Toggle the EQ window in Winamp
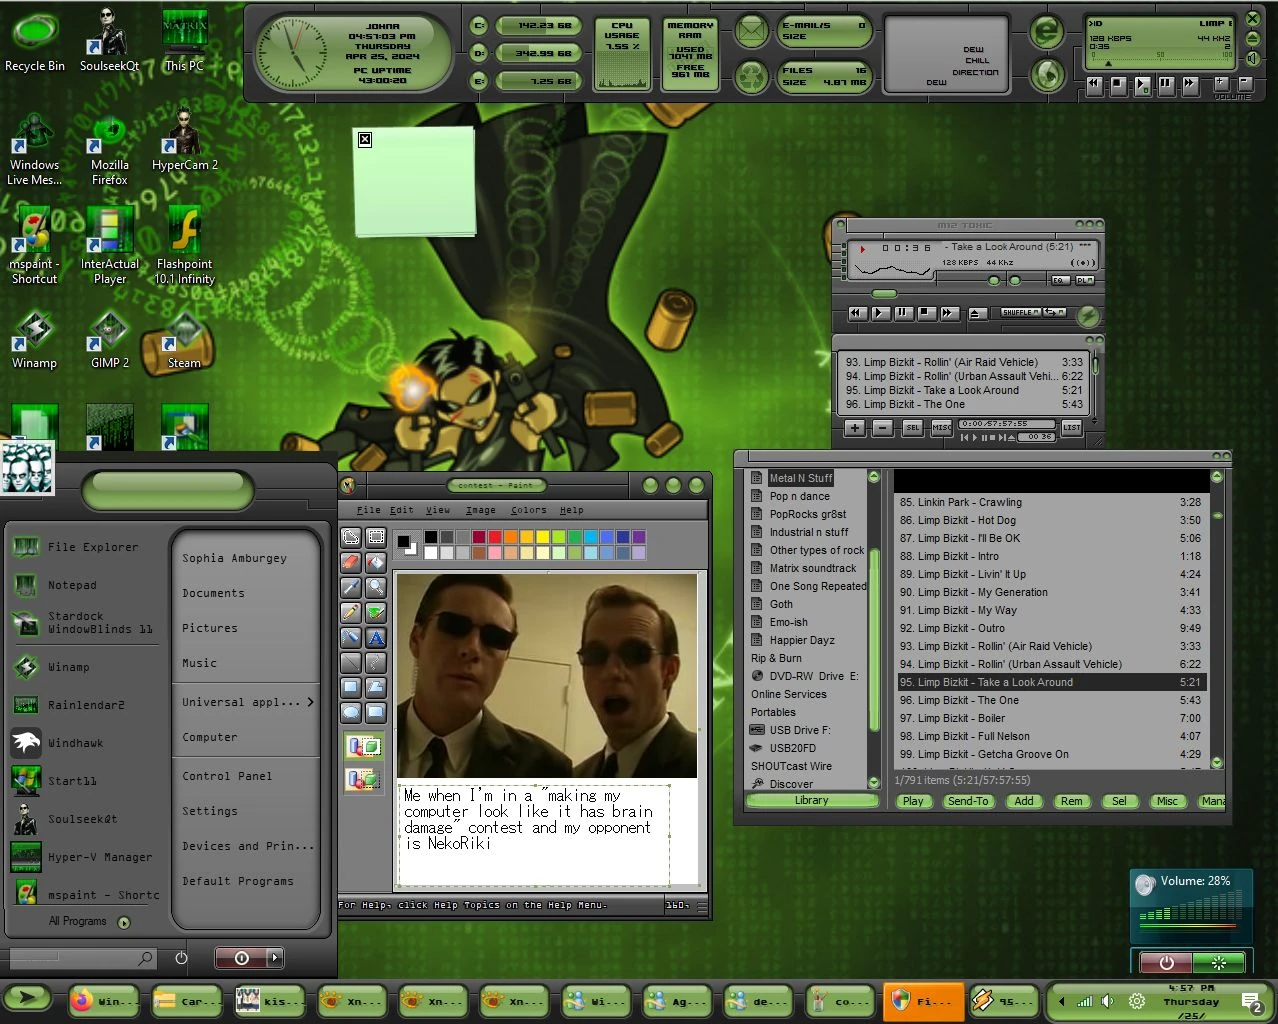The image size is (1278, 1024). (1060, 281)
